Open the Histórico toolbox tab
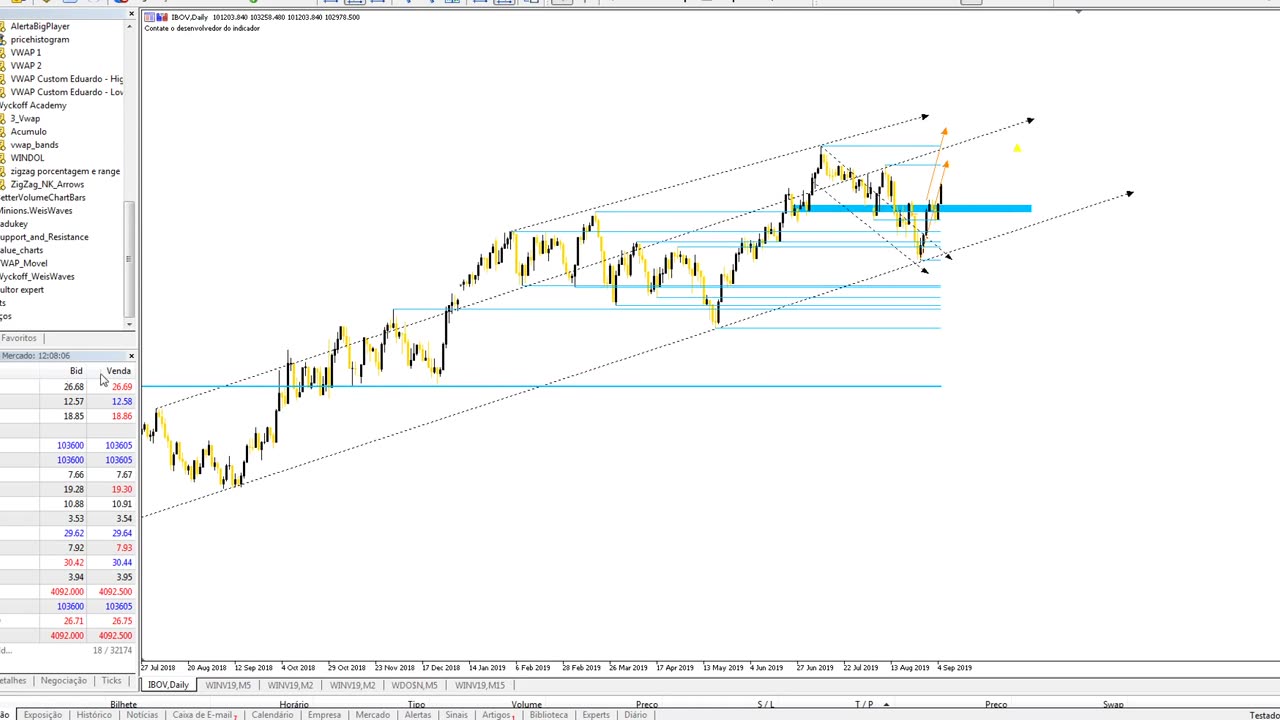Image resolution: width=1280 pixels, height=720 pixels. point(94,715)
